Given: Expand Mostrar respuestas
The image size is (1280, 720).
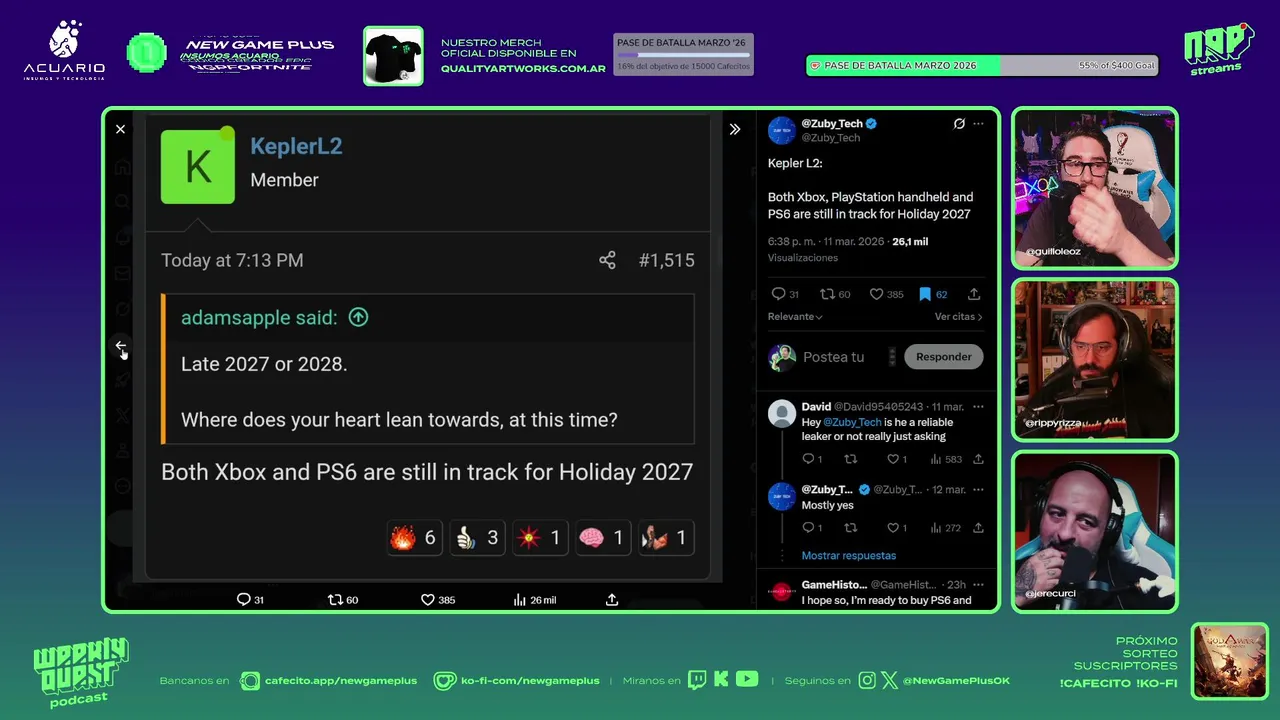Looking at the screenshot, I should pyautogui.click(x=848, y=556).
